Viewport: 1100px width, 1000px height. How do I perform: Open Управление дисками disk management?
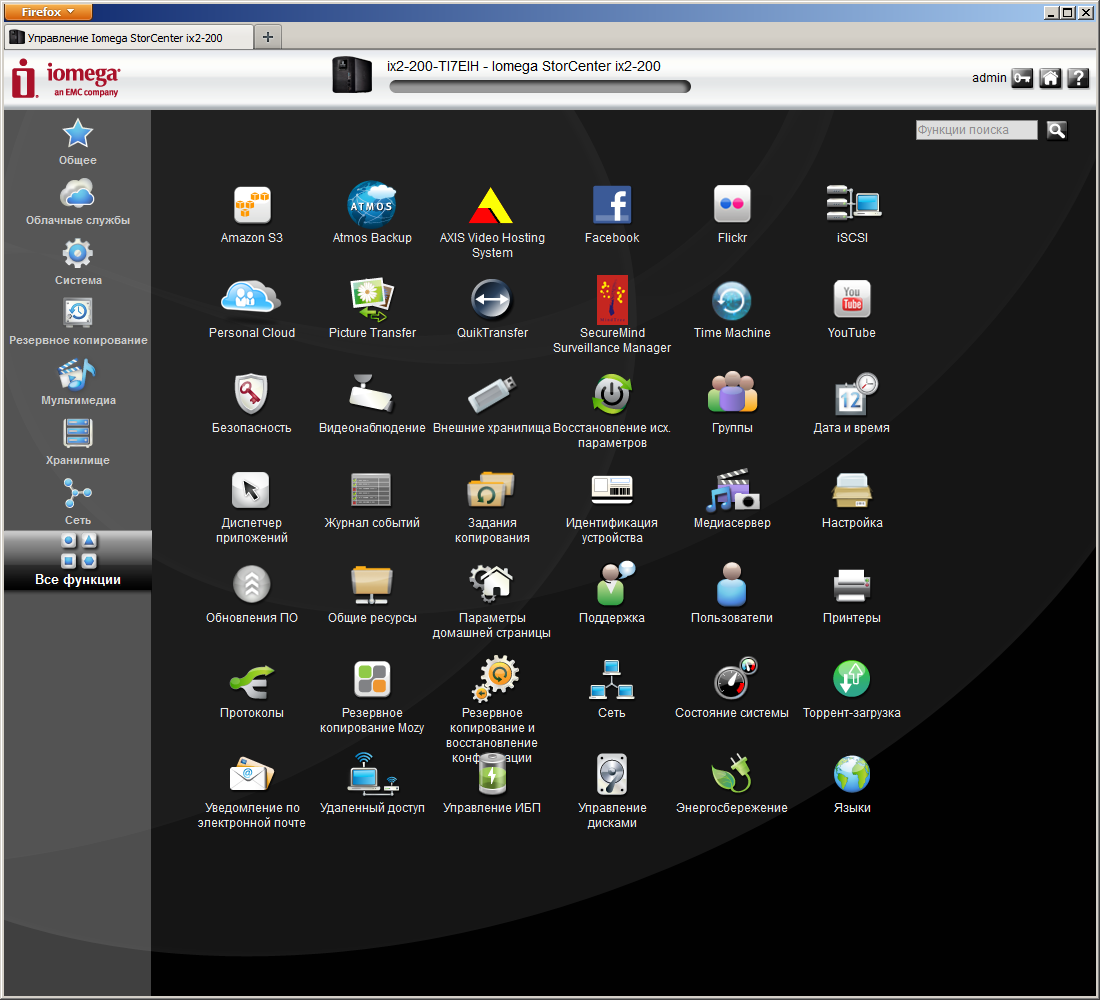tap(612, 775)
